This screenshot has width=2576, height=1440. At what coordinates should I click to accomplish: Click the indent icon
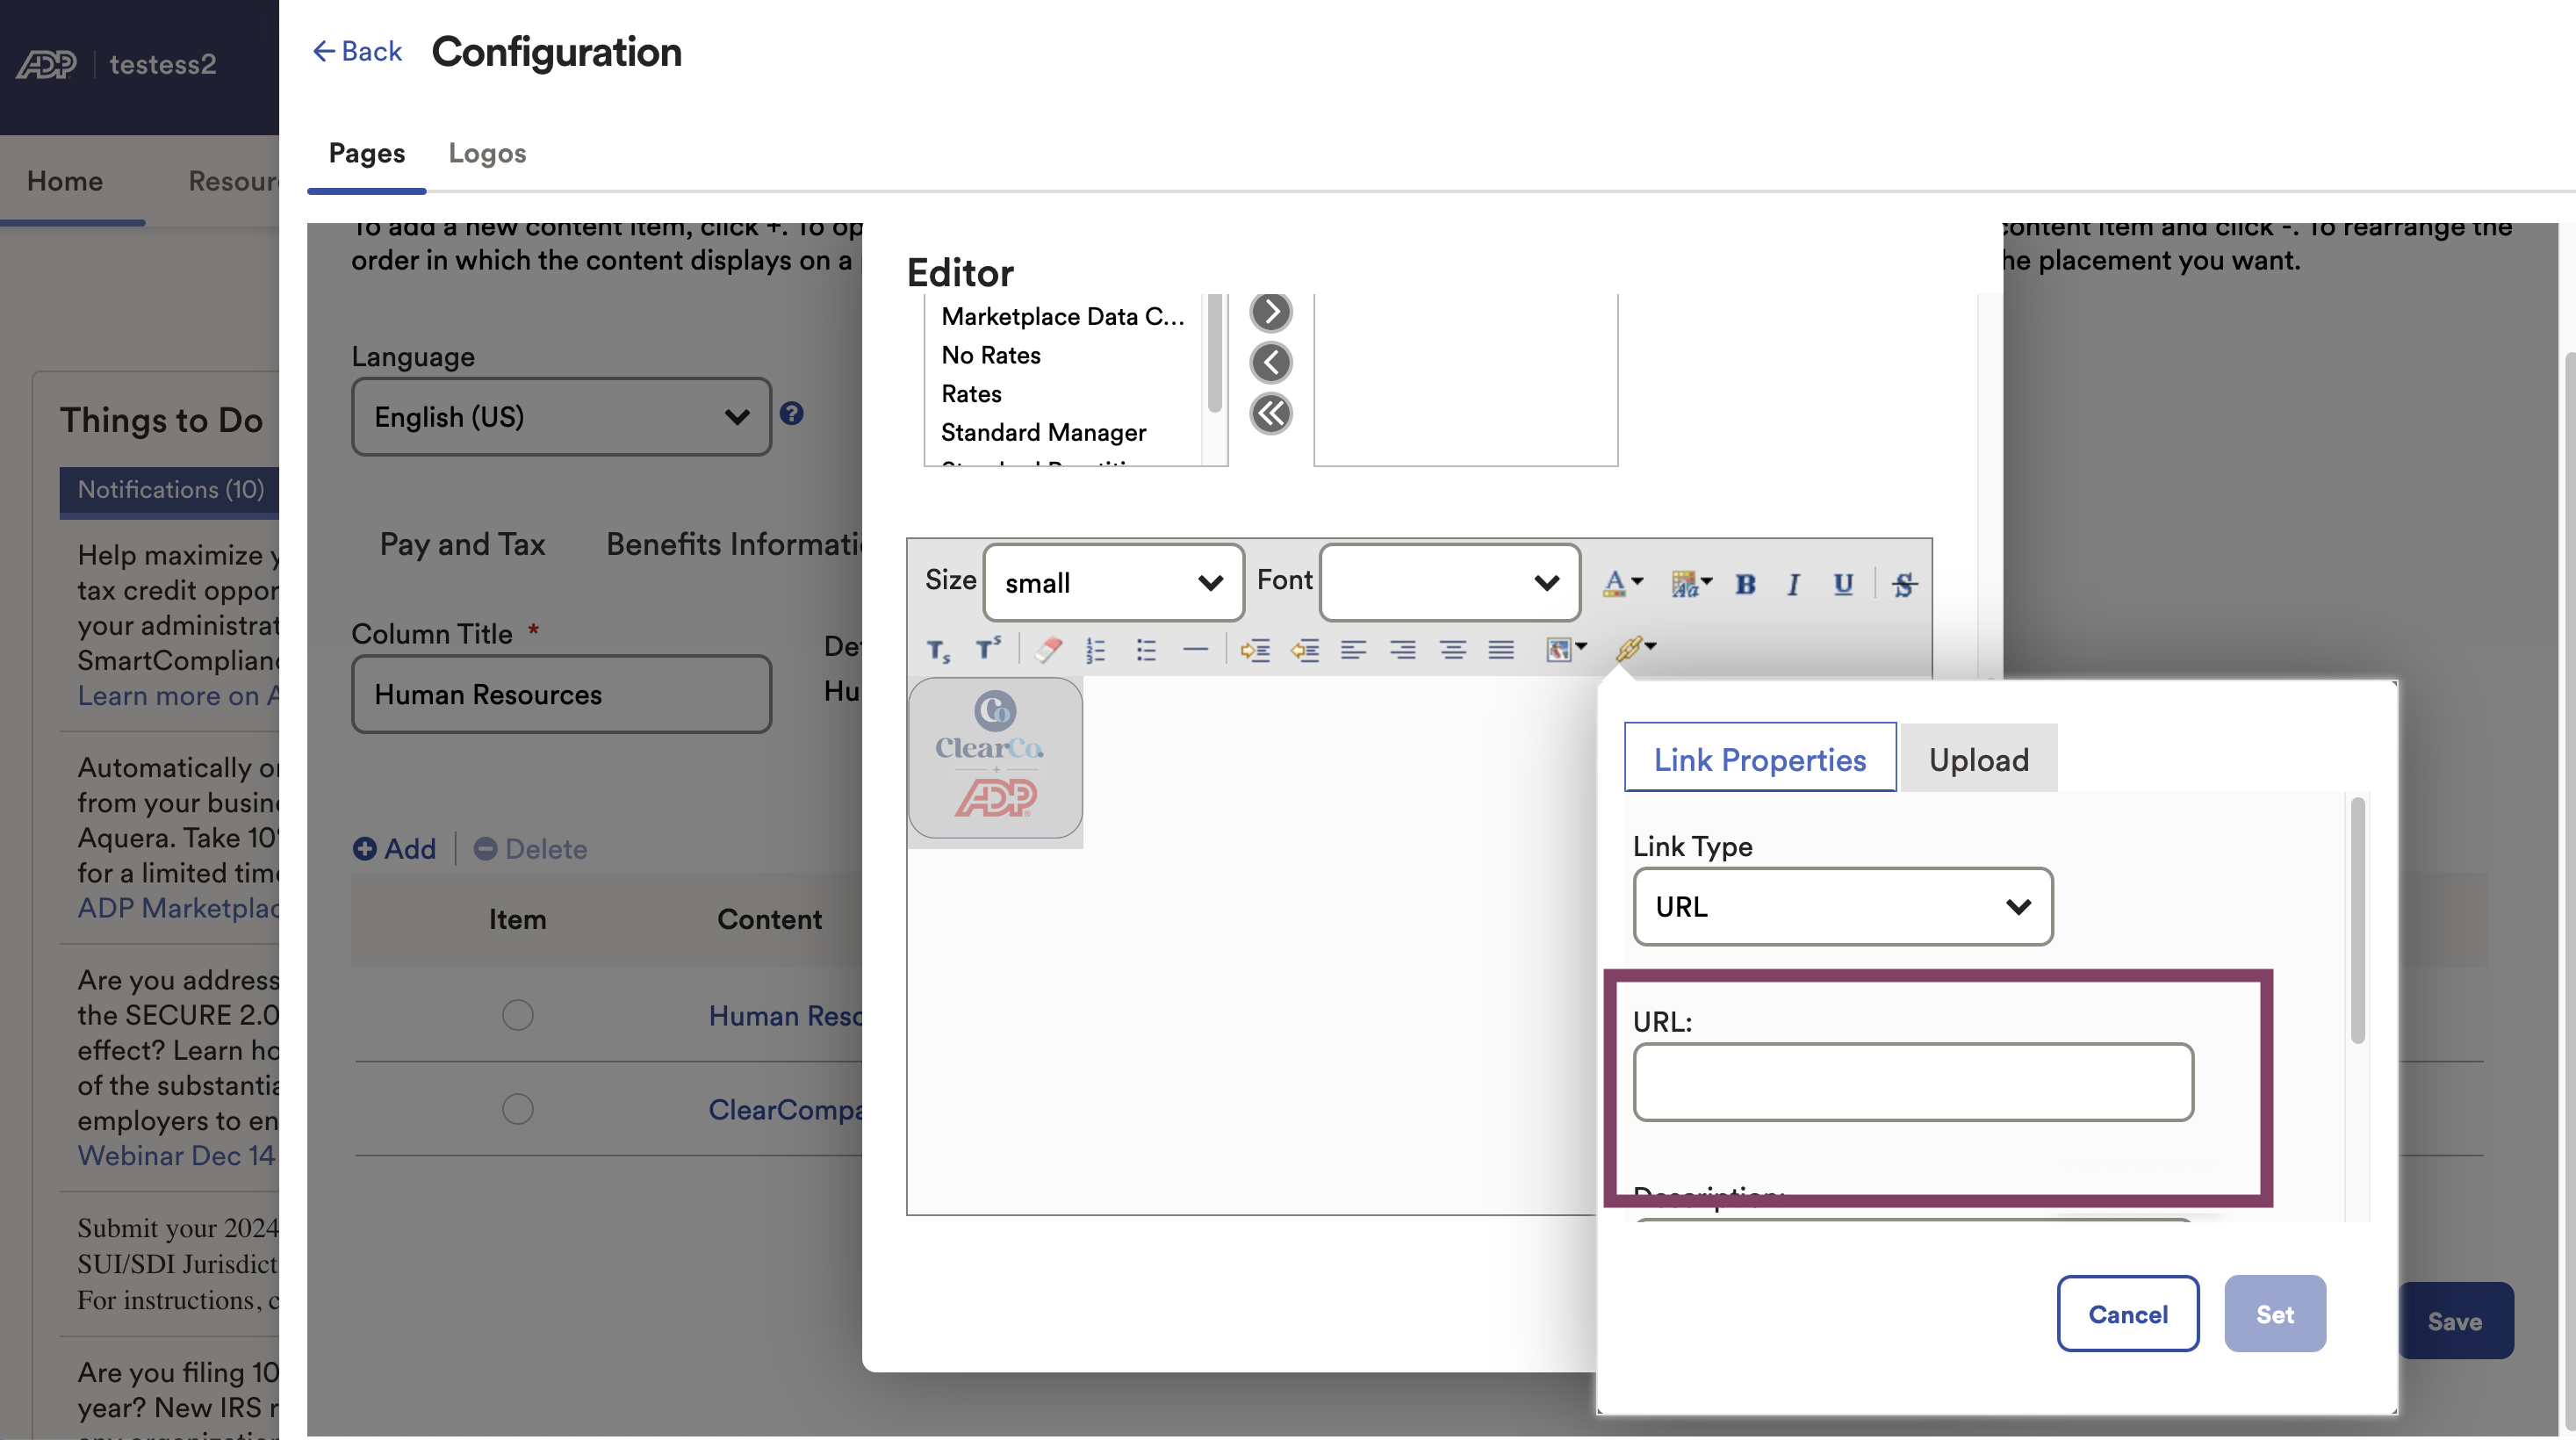(1255, 650)
